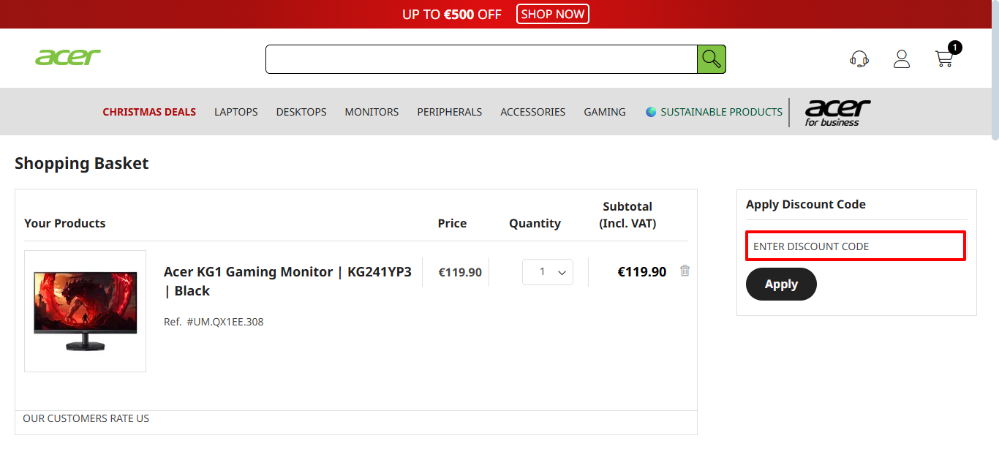
Task: Delete the KG1 monitor with trash icon
Action: [685, 270]
